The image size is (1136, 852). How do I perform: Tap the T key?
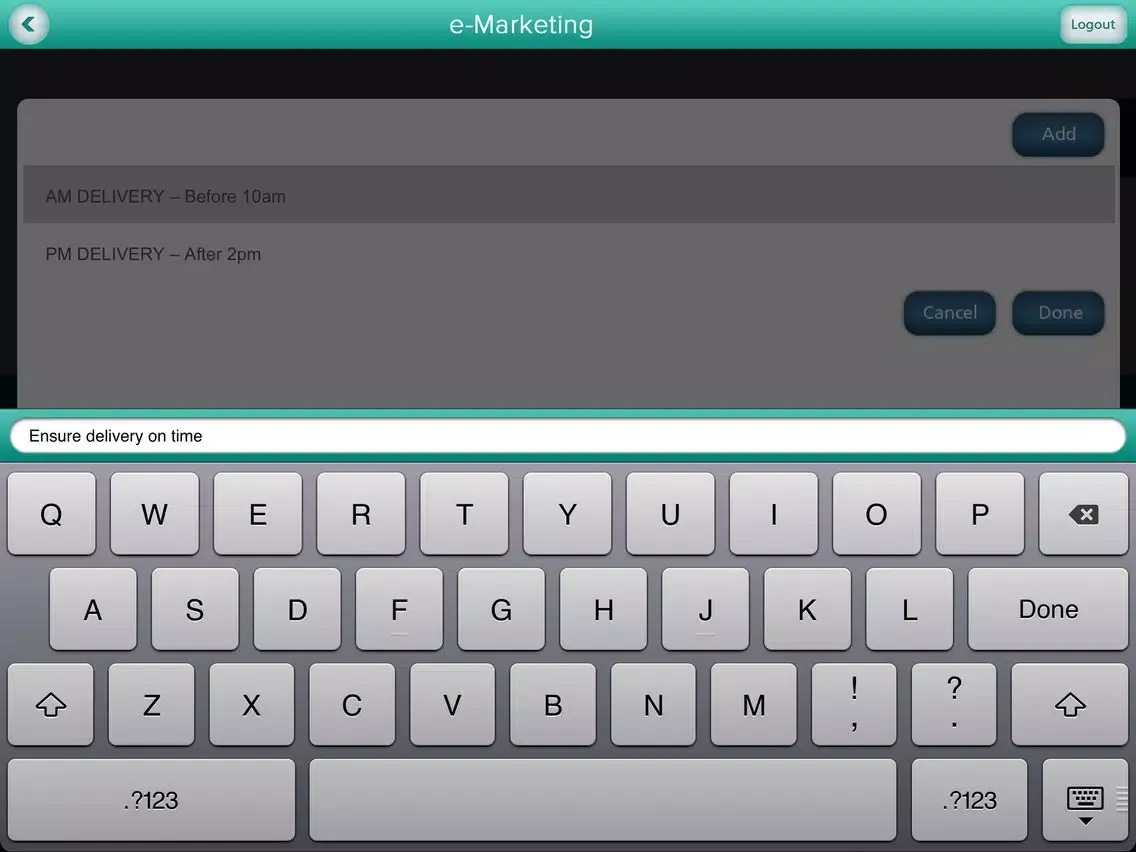[x=464, y=514]
